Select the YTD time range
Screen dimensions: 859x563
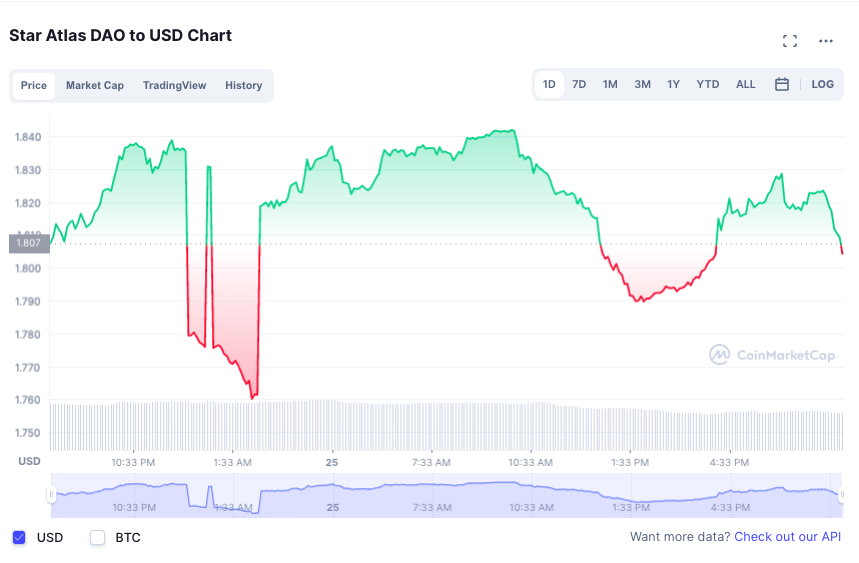[x=707, y=84]
